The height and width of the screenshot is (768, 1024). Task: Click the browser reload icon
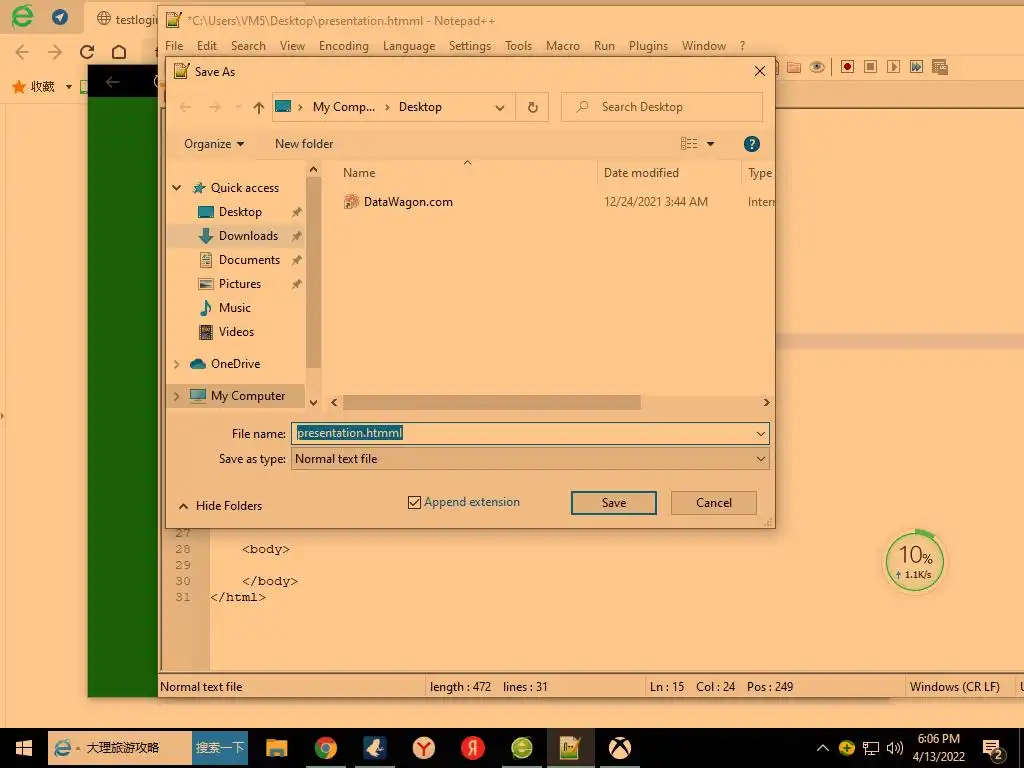[87, 52]
